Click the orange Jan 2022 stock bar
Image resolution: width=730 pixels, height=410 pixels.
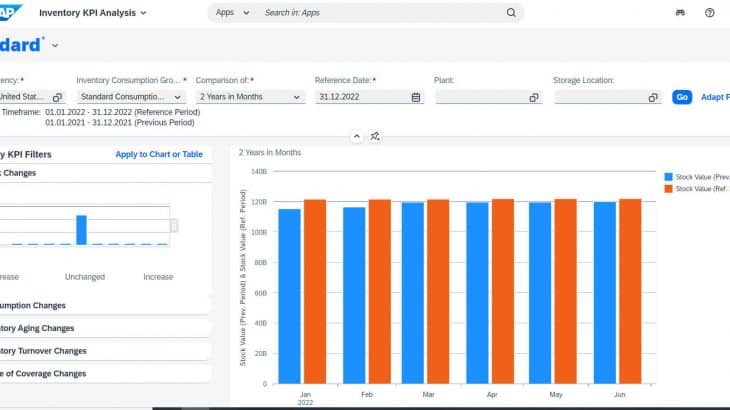[314, 291]
